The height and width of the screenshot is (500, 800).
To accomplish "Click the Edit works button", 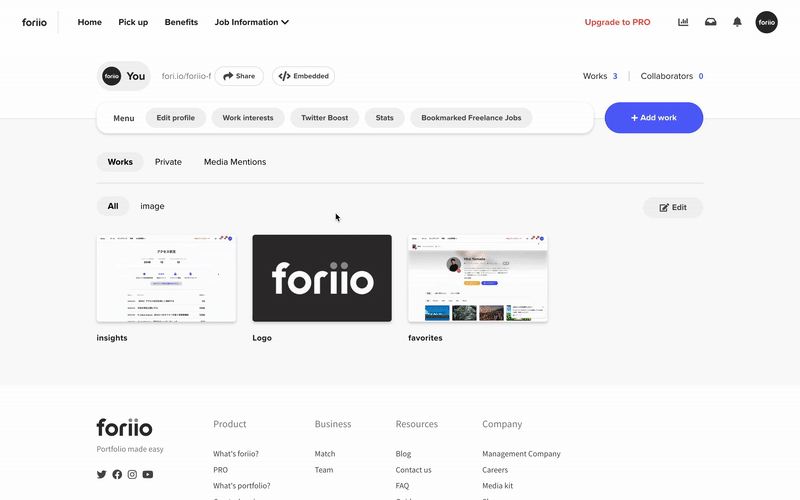I will click(673, 207).
